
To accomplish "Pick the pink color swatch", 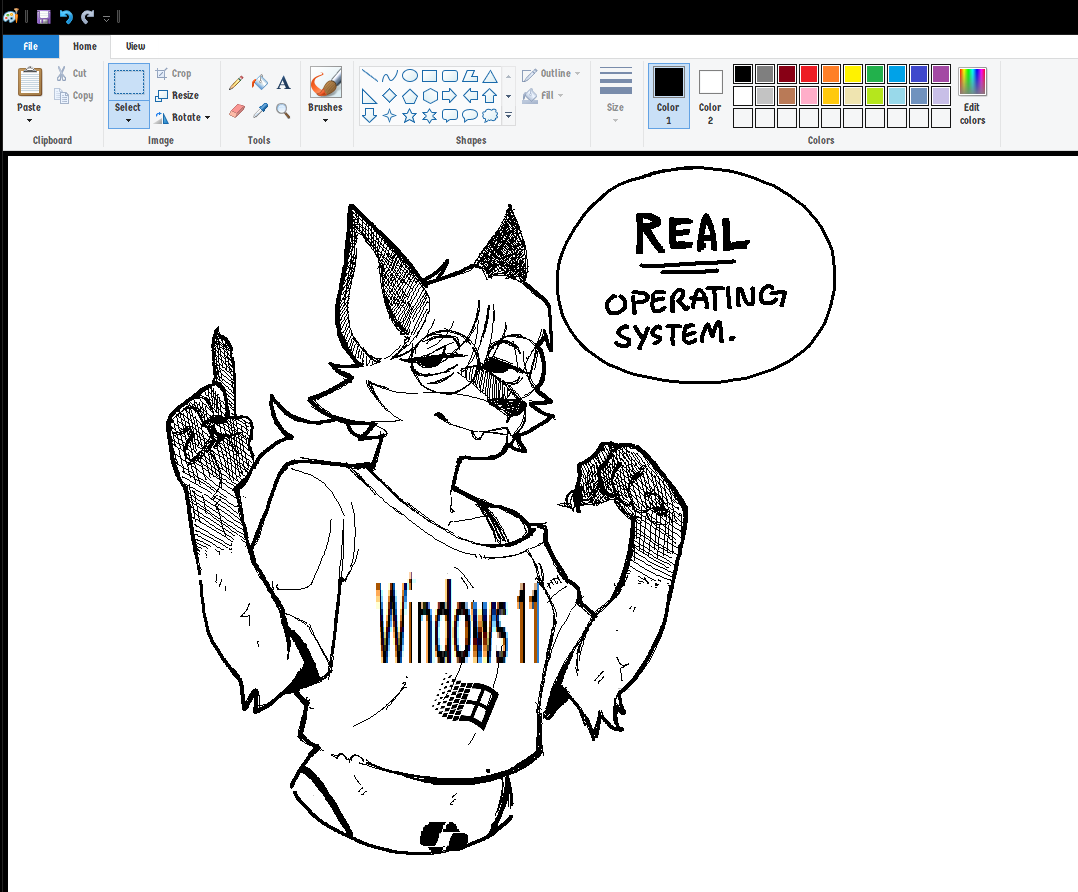I will [808, 96].
